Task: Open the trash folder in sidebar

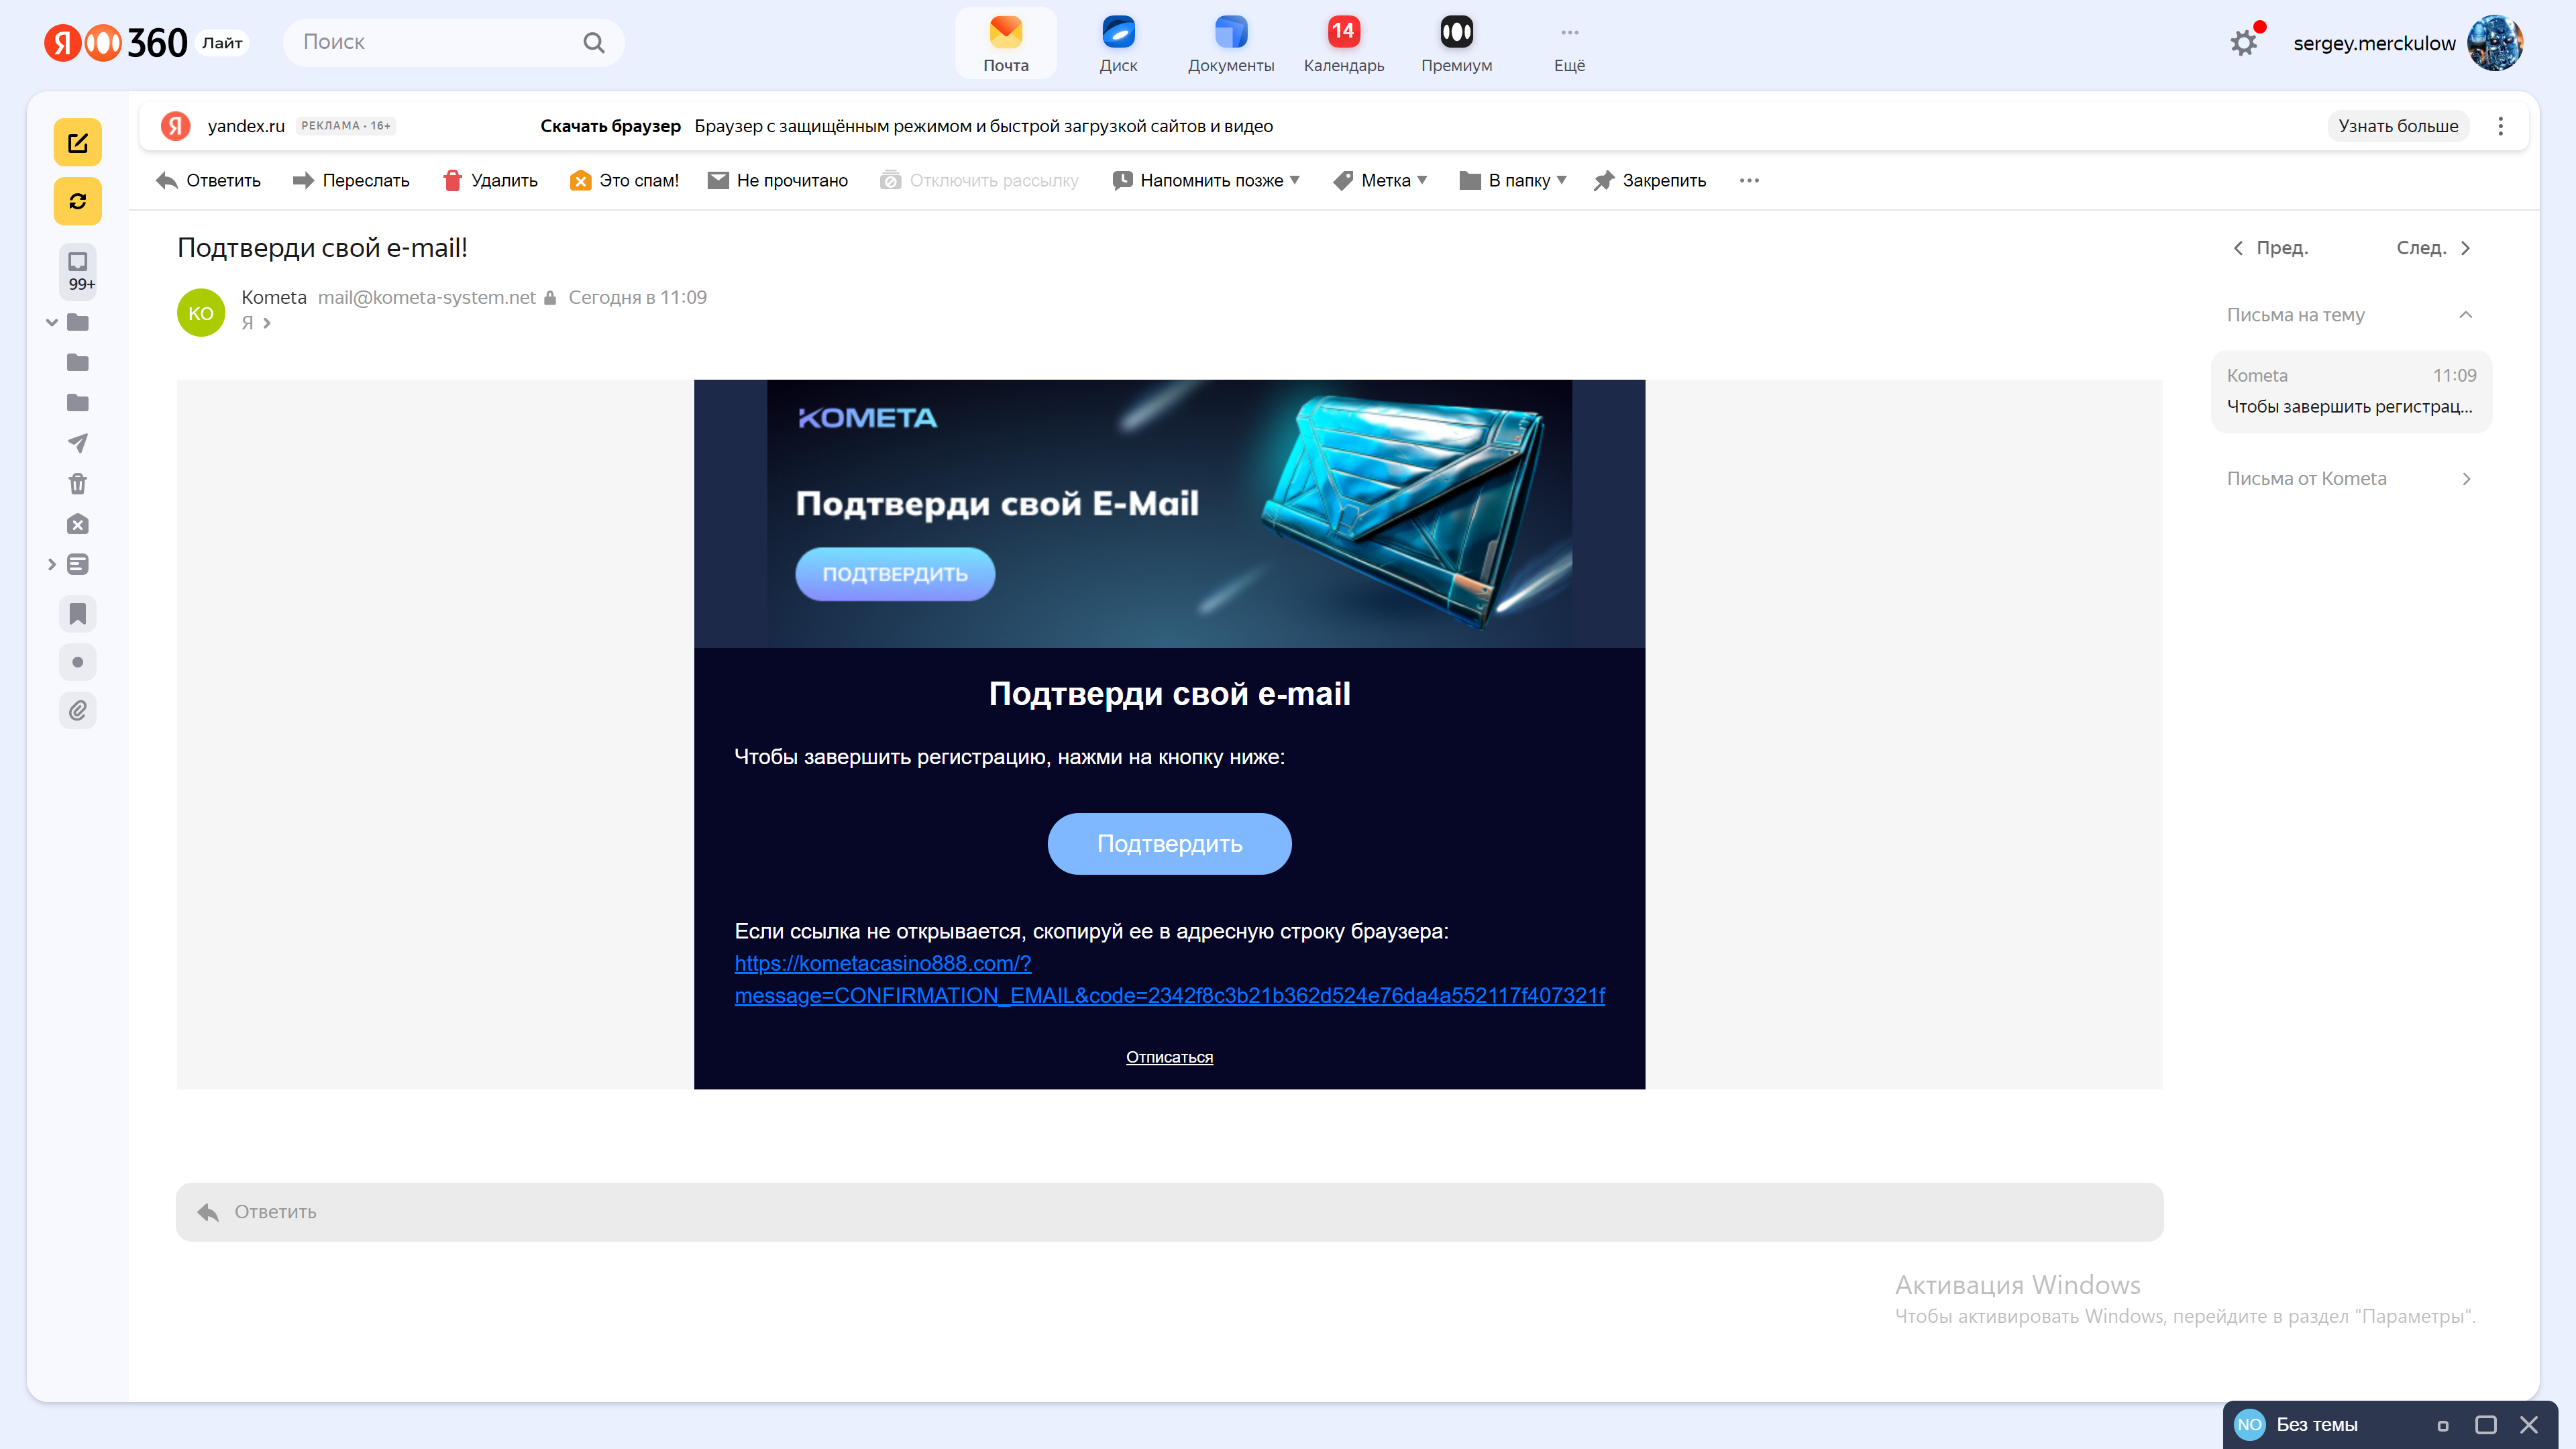Action: (77, 484)
